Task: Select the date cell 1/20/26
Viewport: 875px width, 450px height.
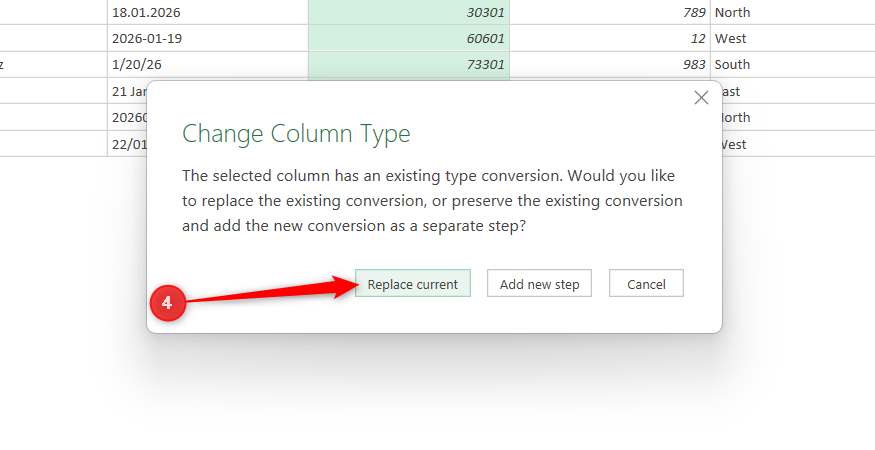Action: [208, 65]
